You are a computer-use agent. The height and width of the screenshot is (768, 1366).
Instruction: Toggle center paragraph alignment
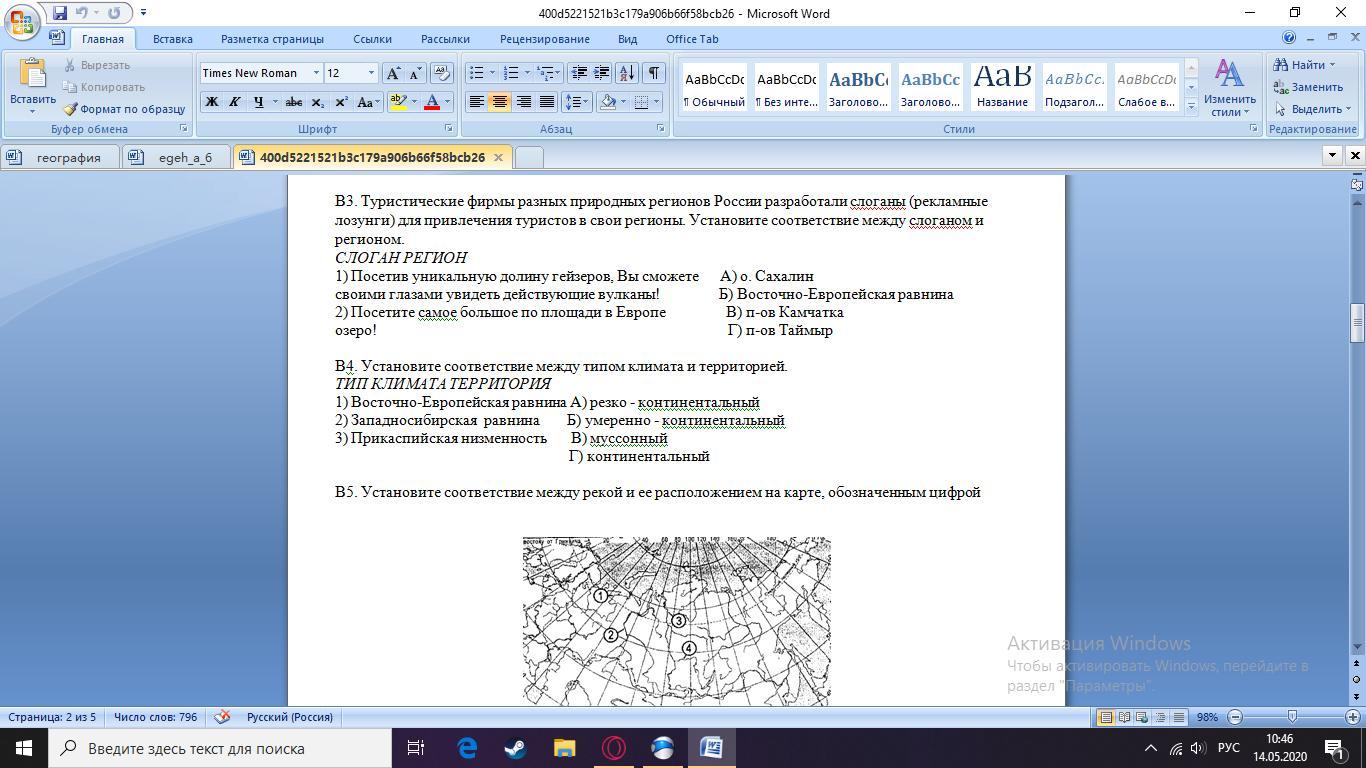[499, 102]
